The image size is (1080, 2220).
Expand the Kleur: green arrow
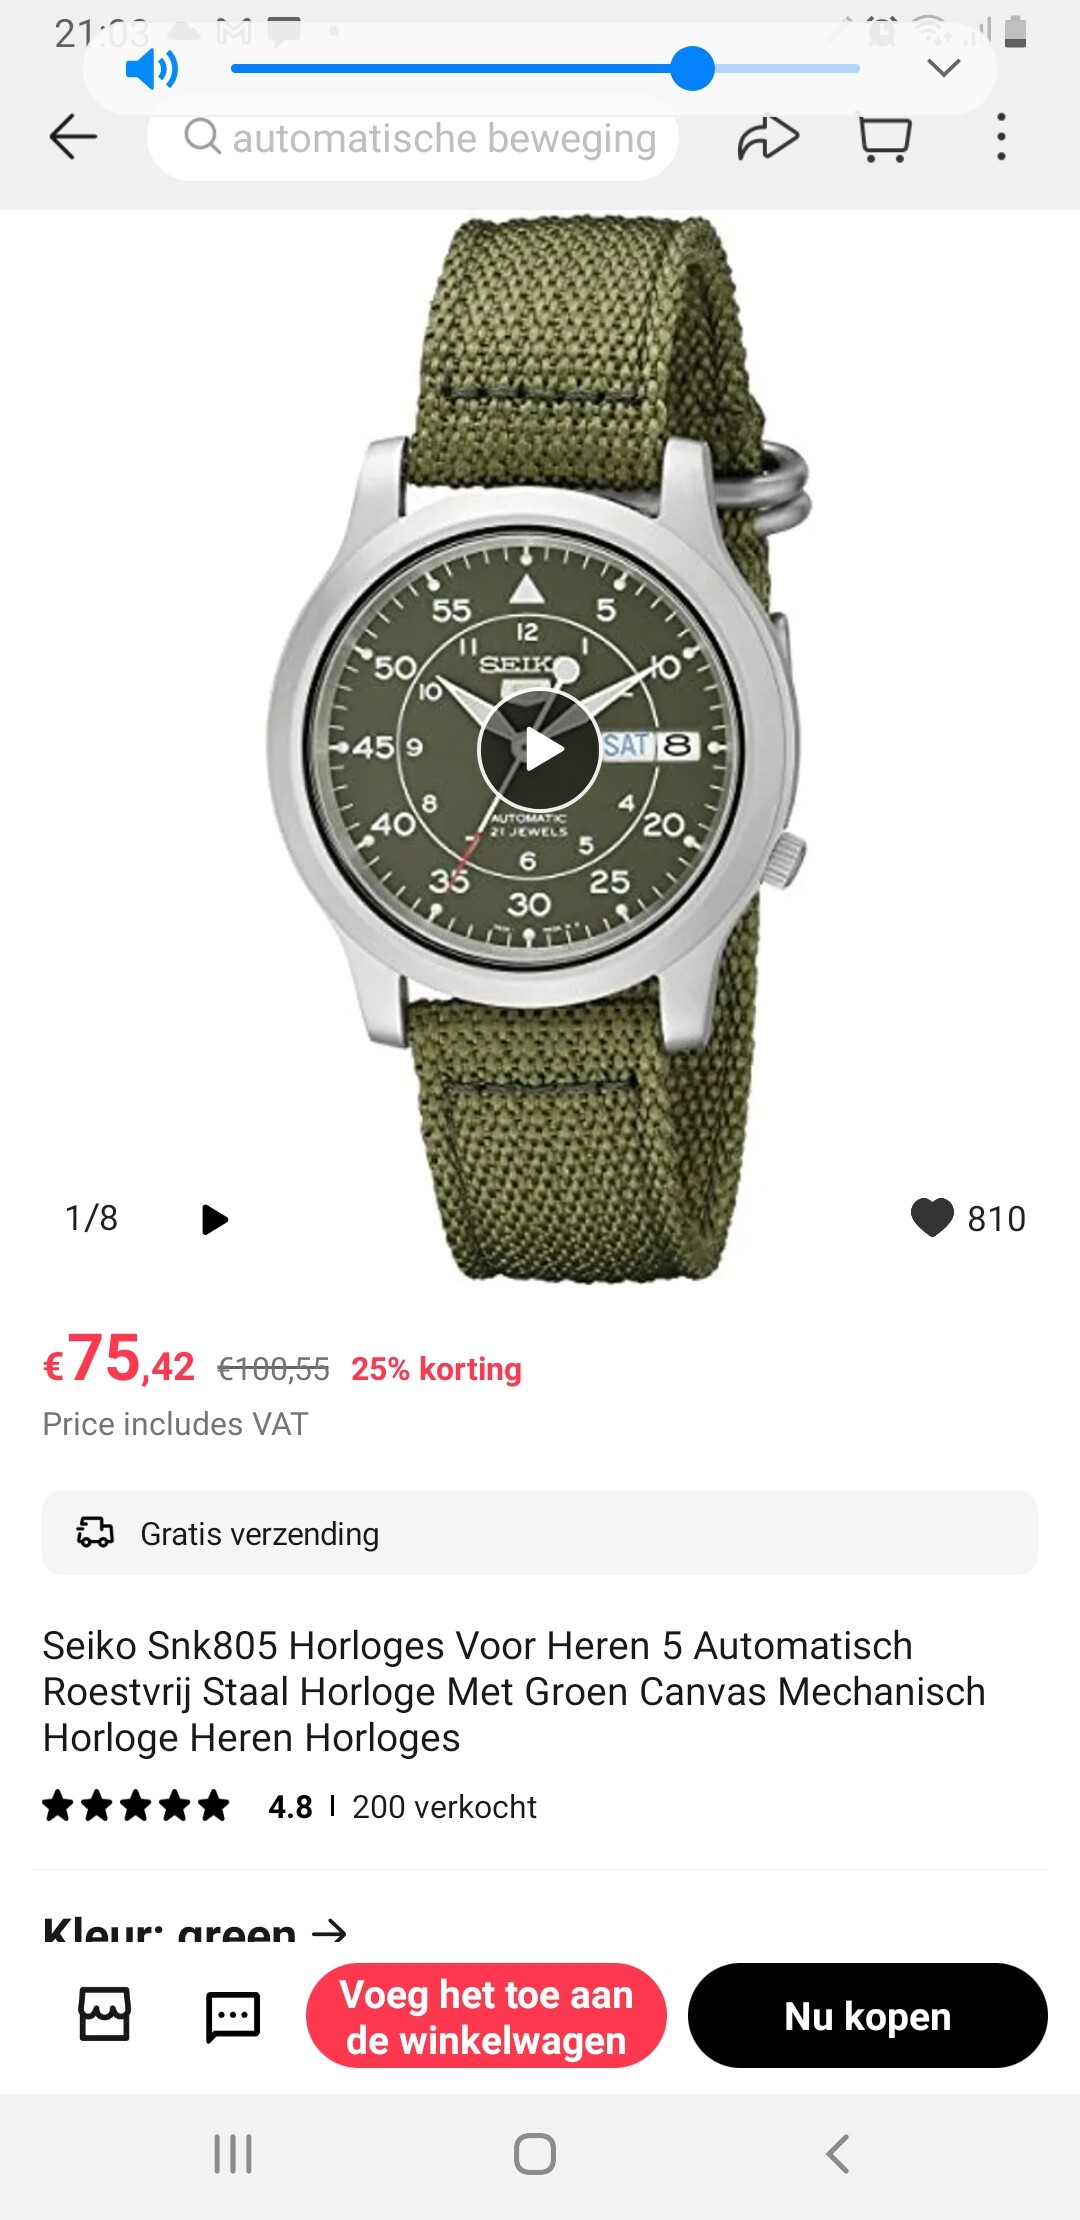(x=329, y=1931)
